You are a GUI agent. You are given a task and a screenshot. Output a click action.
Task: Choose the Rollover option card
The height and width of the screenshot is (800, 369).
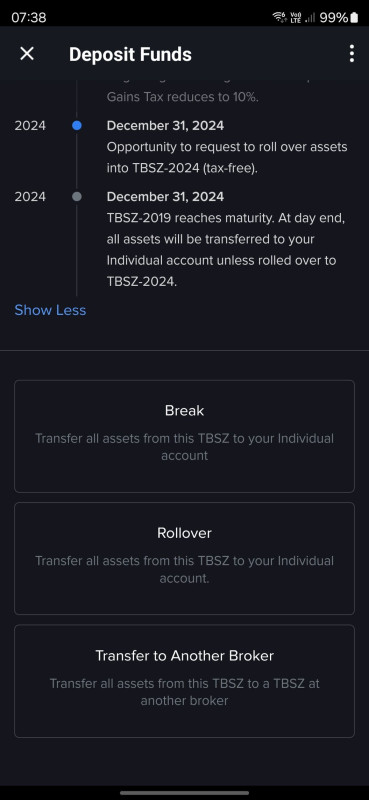[184, 559]
